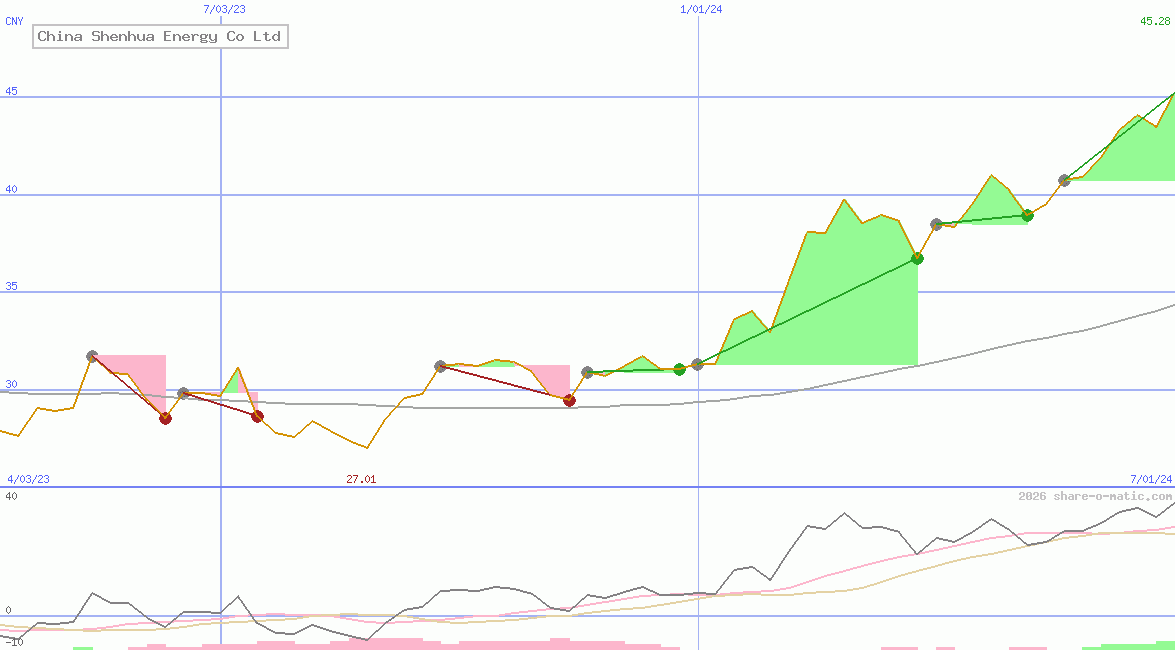The width and height of the screenshot is (1175, 650).
Task: Click the second red dot below the moving average
Action: pyautogui.click(x=256, y=417)
